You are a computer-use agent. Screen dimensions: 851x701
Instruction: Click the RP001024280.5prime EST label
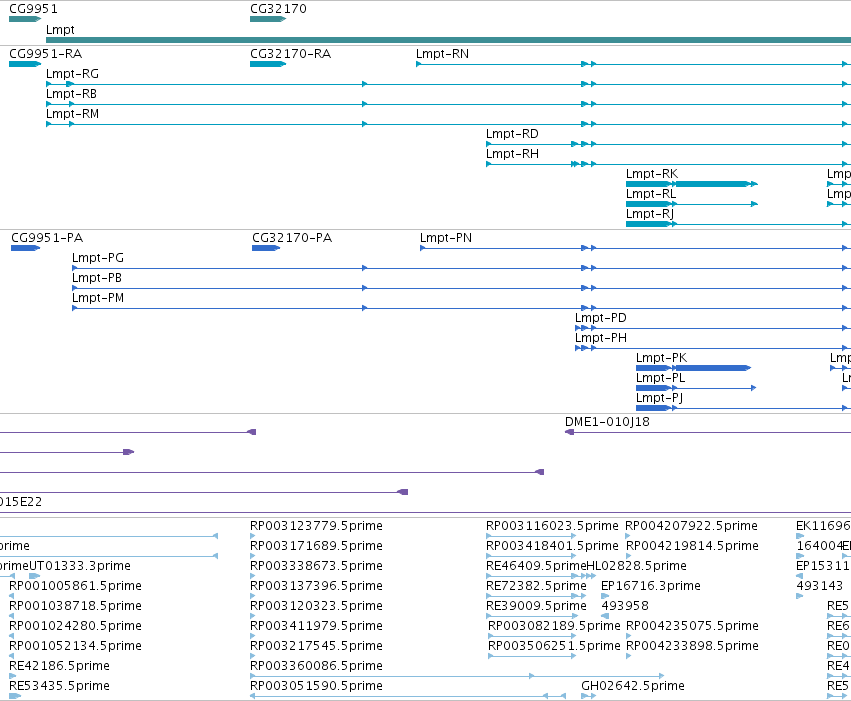point(75,626)
